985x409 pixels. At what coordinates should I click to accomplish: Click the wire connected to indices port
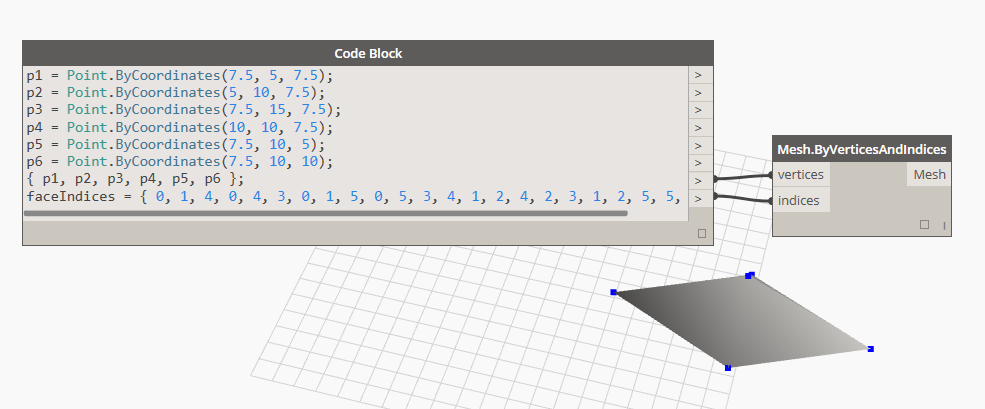tap(743, 199)
